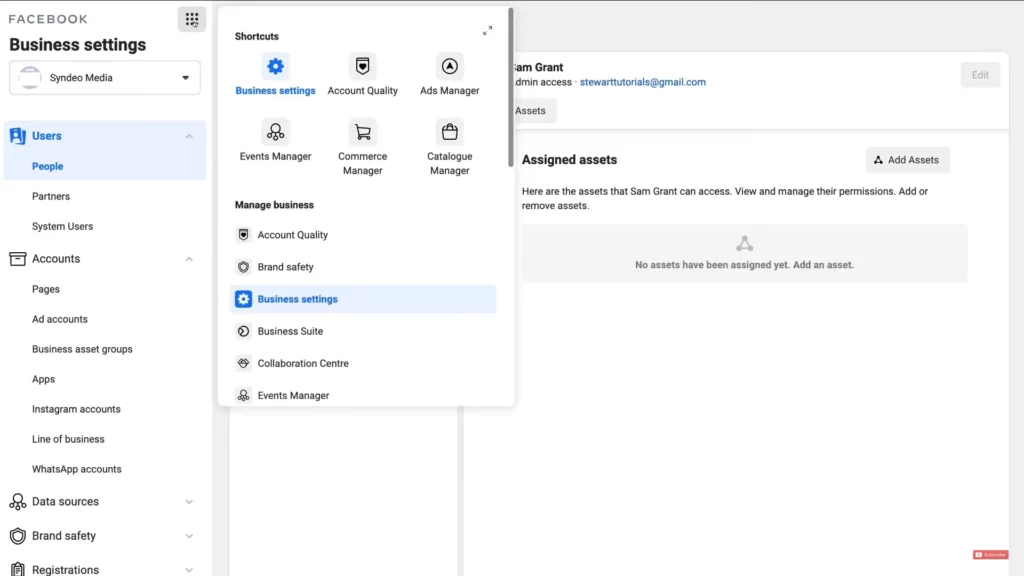Click the Brand safety sidebar shield icon
1024x576 pixels.
coord(18,536)
